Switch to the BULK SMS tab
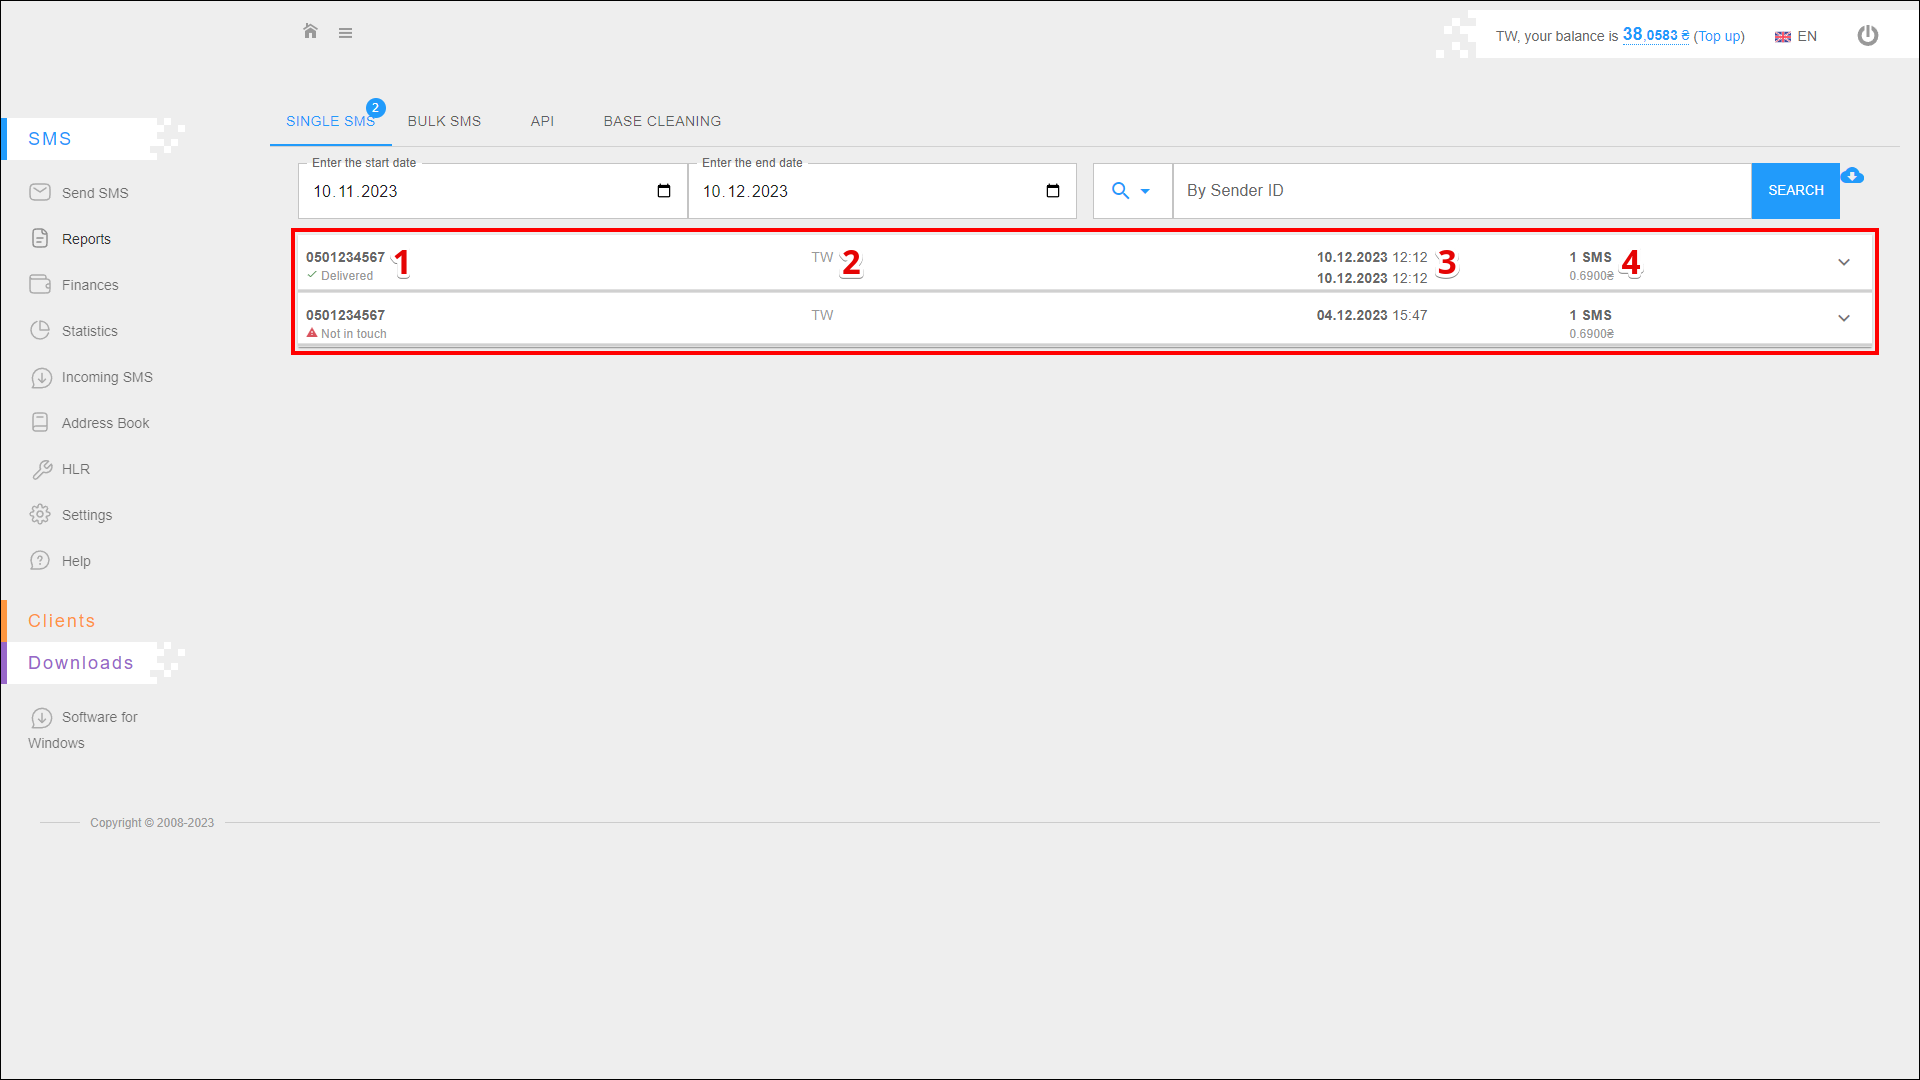 point(444,121)
